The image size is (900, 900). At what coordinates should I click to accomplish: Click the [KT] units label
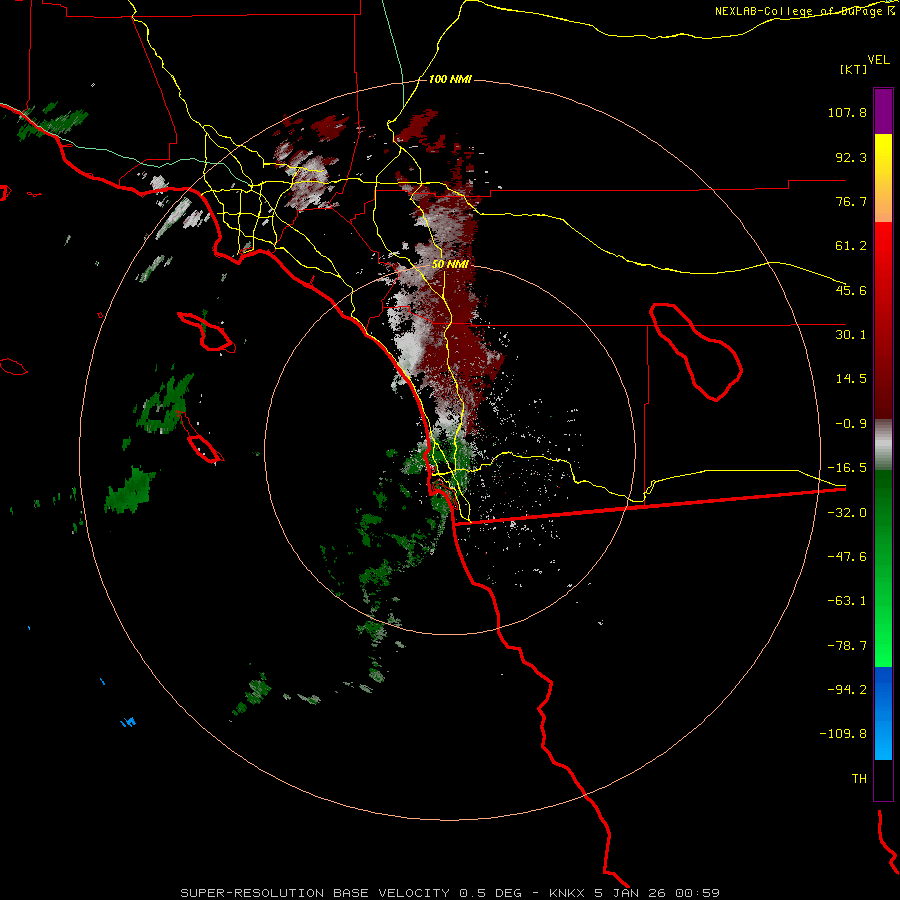[x=853, y=69]
